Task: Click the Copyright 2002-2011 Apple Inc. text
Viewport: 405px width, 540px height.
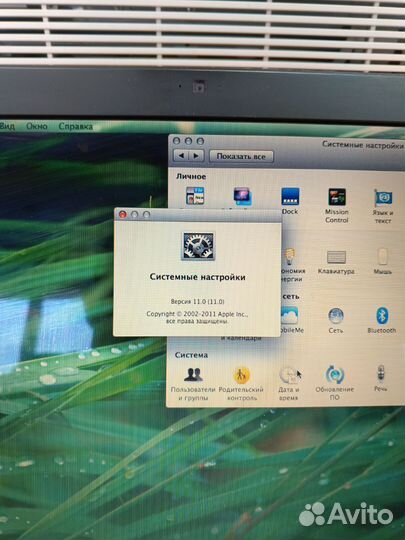Action: pos(197,314)
